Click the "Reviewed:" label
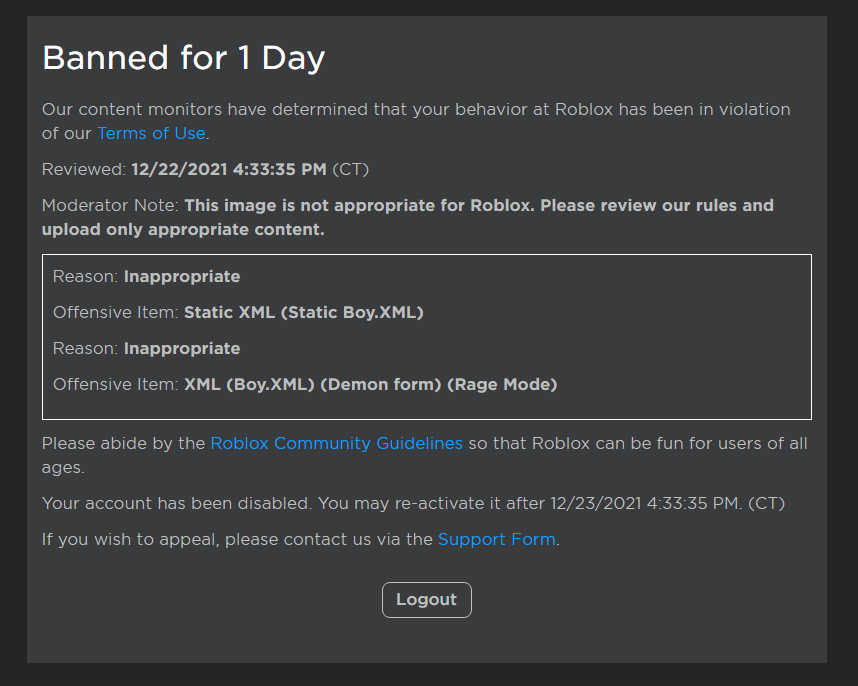 click(x=84, y=169)
